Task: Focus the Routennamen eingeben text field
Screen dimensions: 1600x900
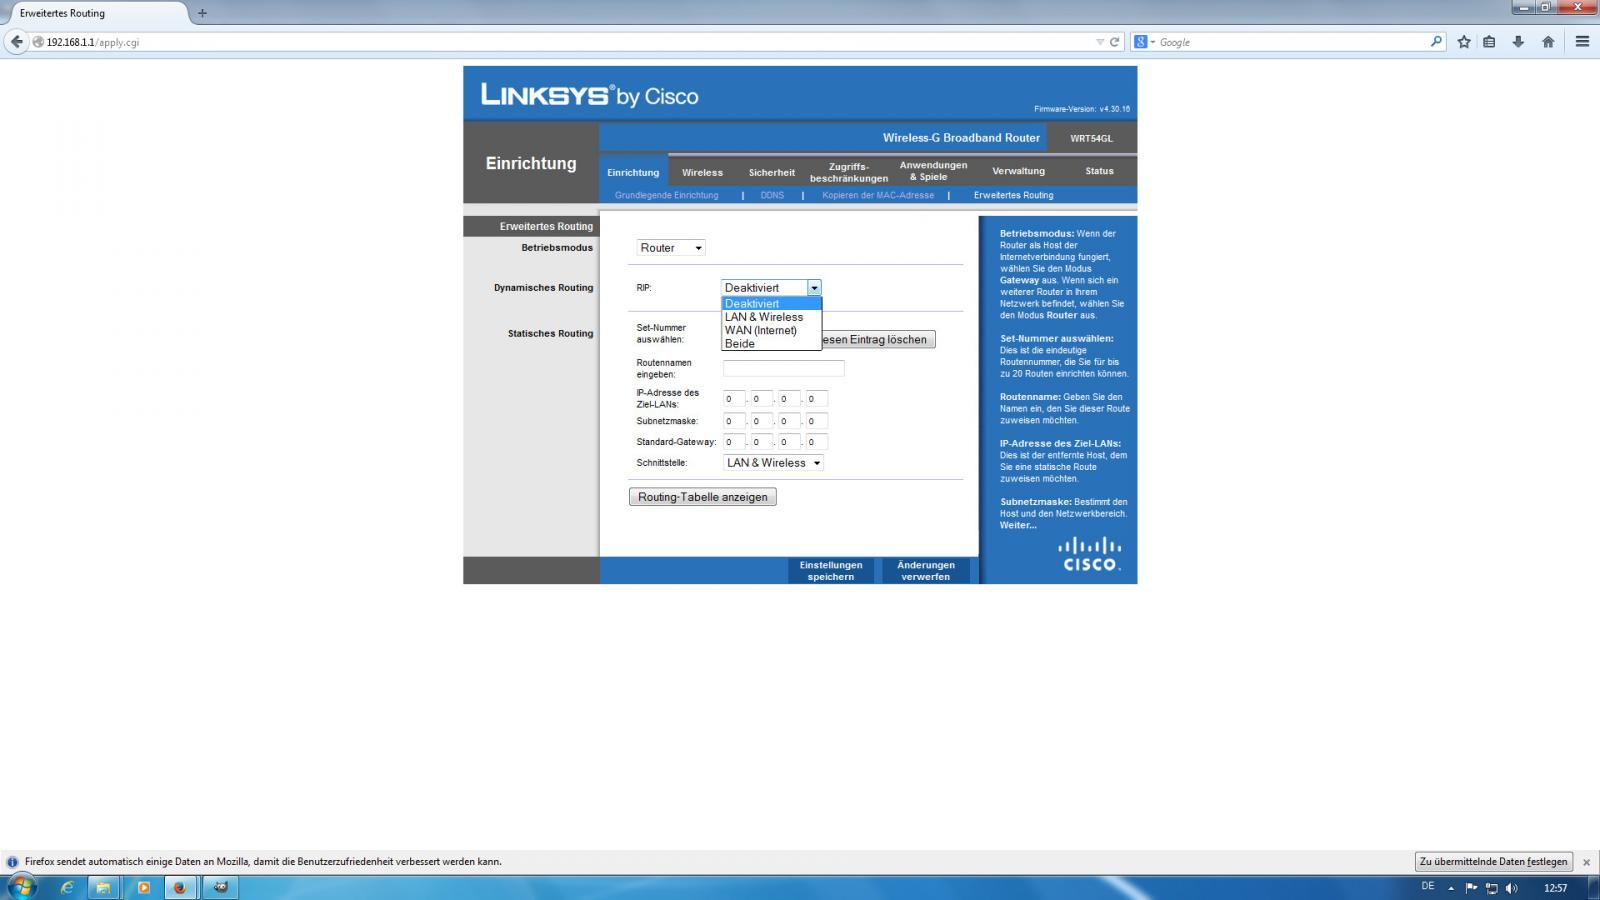Action: click(x=783, y=368)
